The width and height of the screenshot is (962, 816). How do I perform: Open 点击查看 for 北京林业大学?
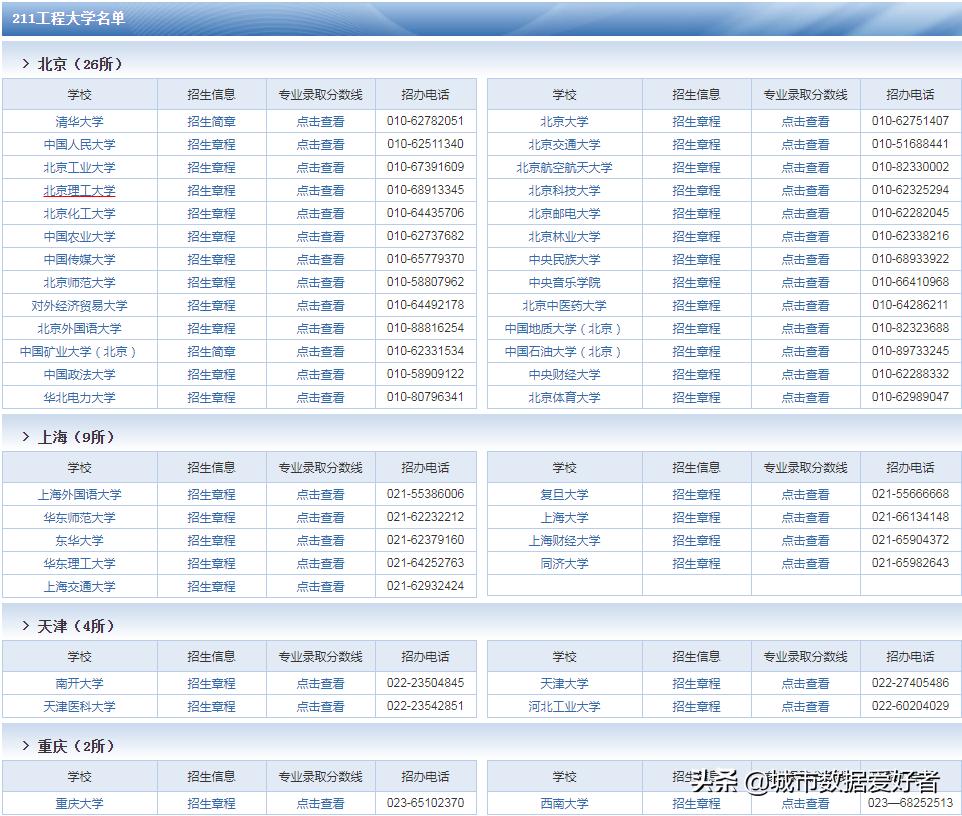(x=806, y=237)
